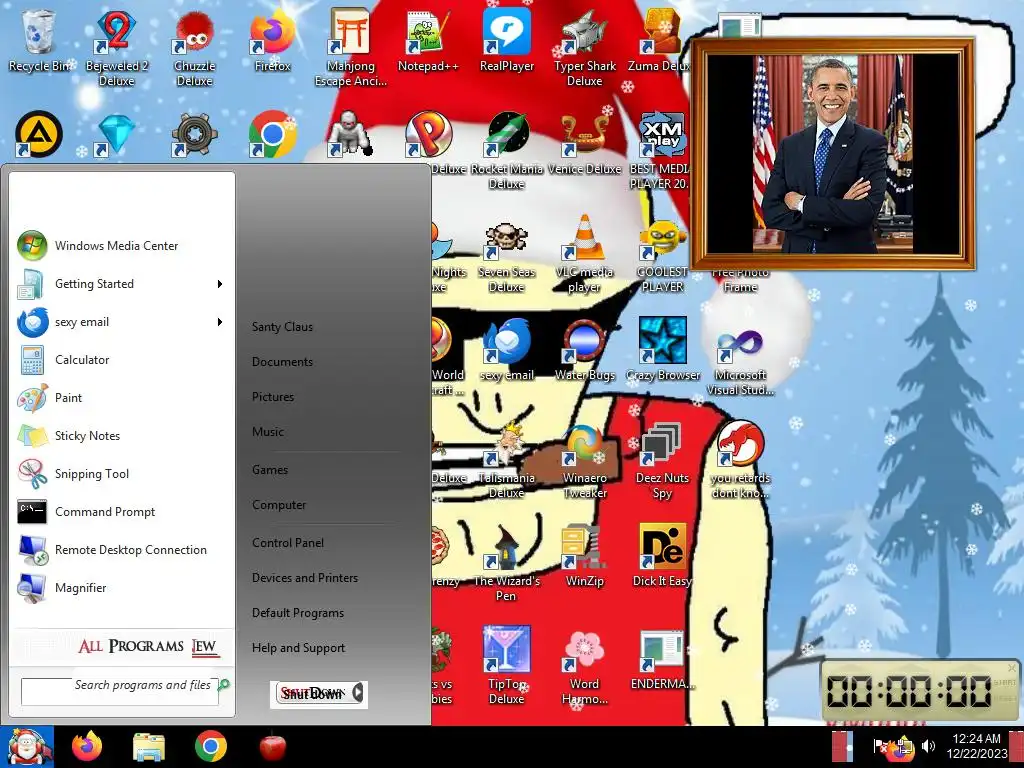The width and height of the screenshot is (1024, 768).
Task: Open Typer Shark Deluxe shortcut
Action: [x=584, y=49]
